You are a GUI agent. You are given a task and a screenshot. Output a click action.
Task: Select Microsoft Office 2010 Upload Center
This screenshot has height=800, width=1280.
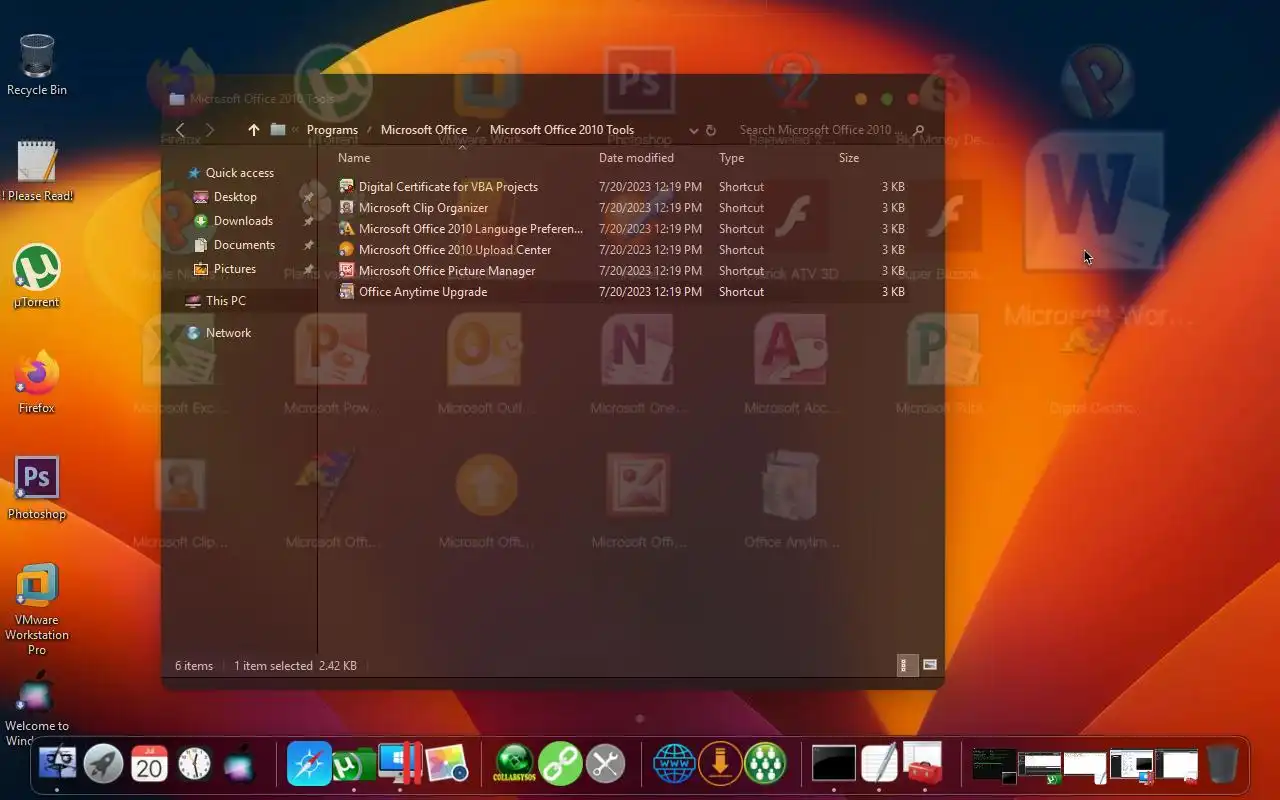[x=446, y=250]
